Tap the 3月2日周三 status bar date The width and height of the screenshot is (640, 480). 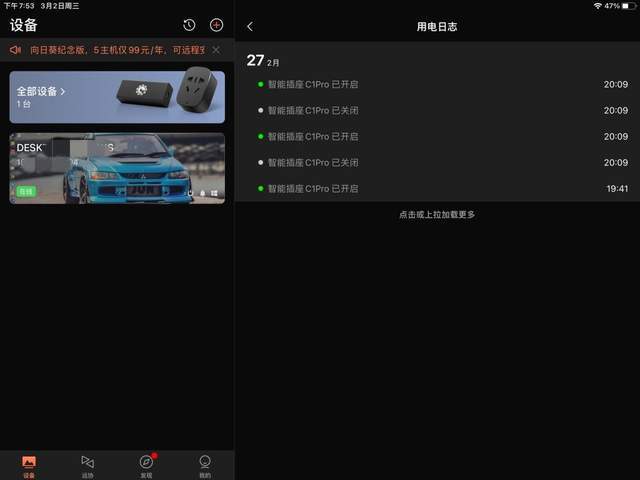[60, 6]
